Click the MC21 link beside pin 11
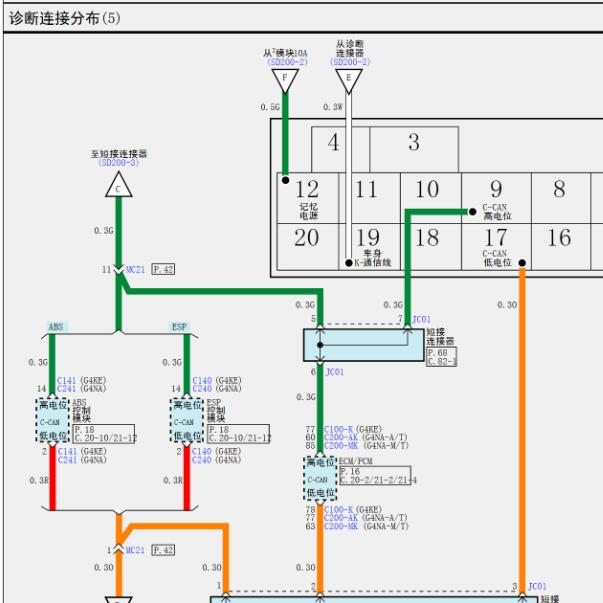 pos(135,270)
